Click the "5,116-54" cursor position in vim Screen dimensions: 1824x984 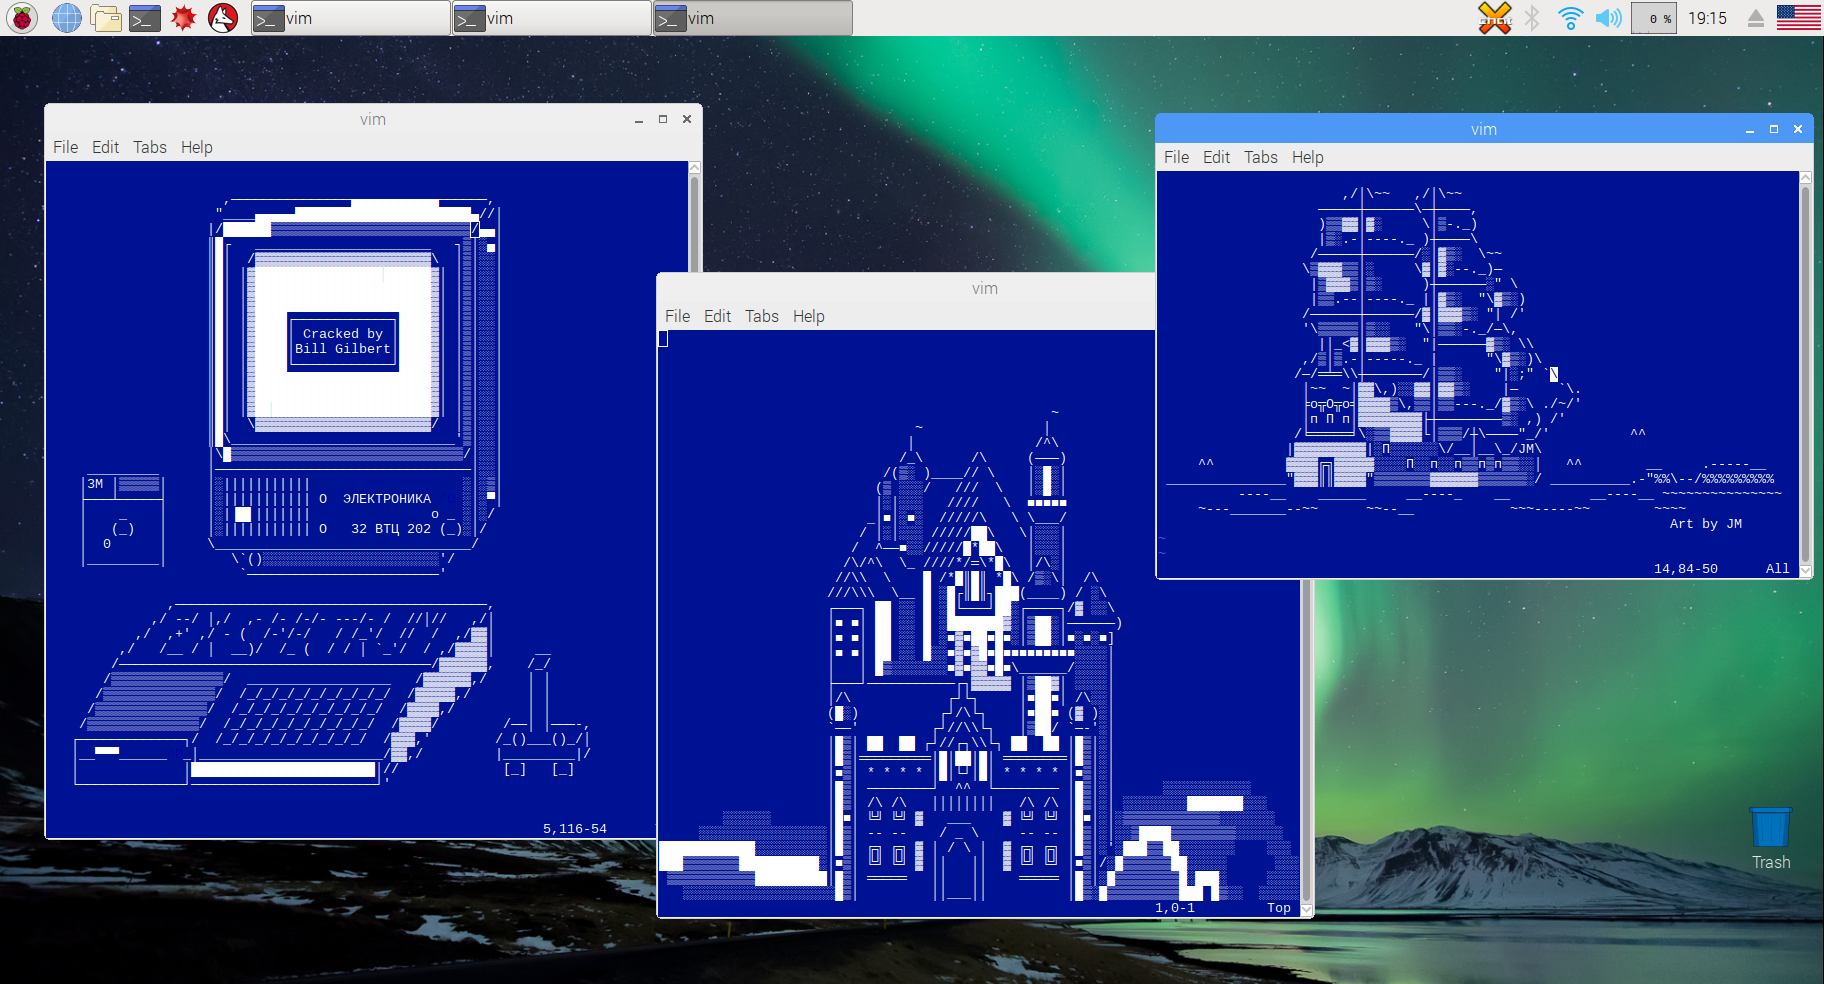coord(575,829)
